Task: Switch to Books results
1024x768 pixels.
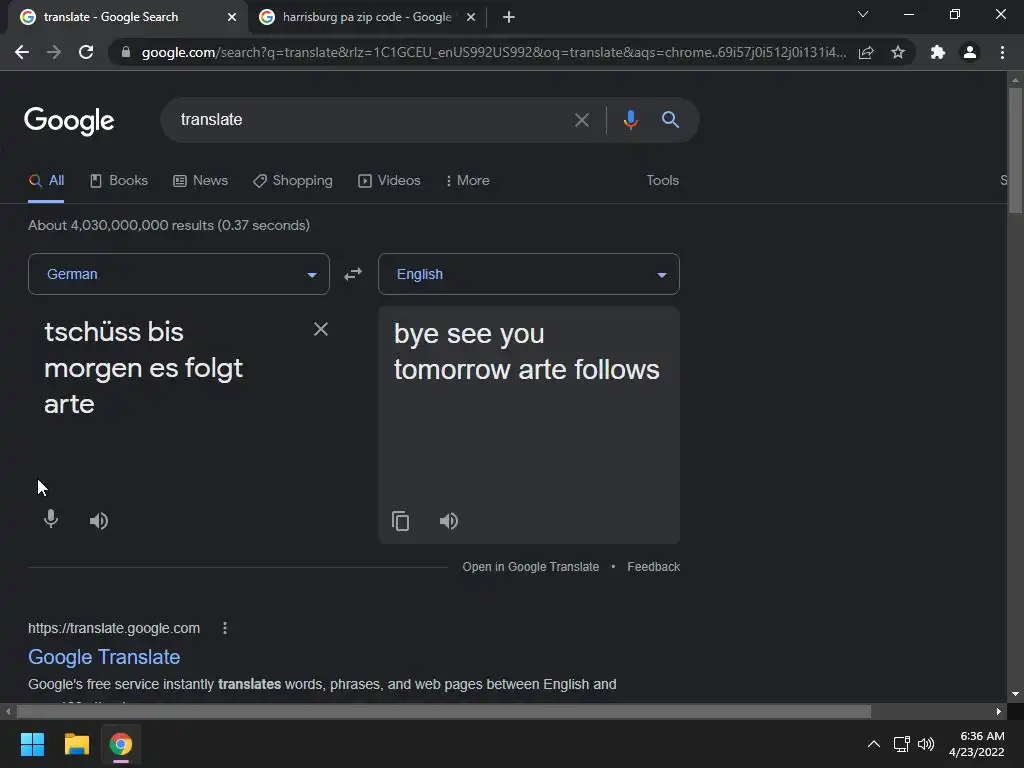Action: pos(119,180)
